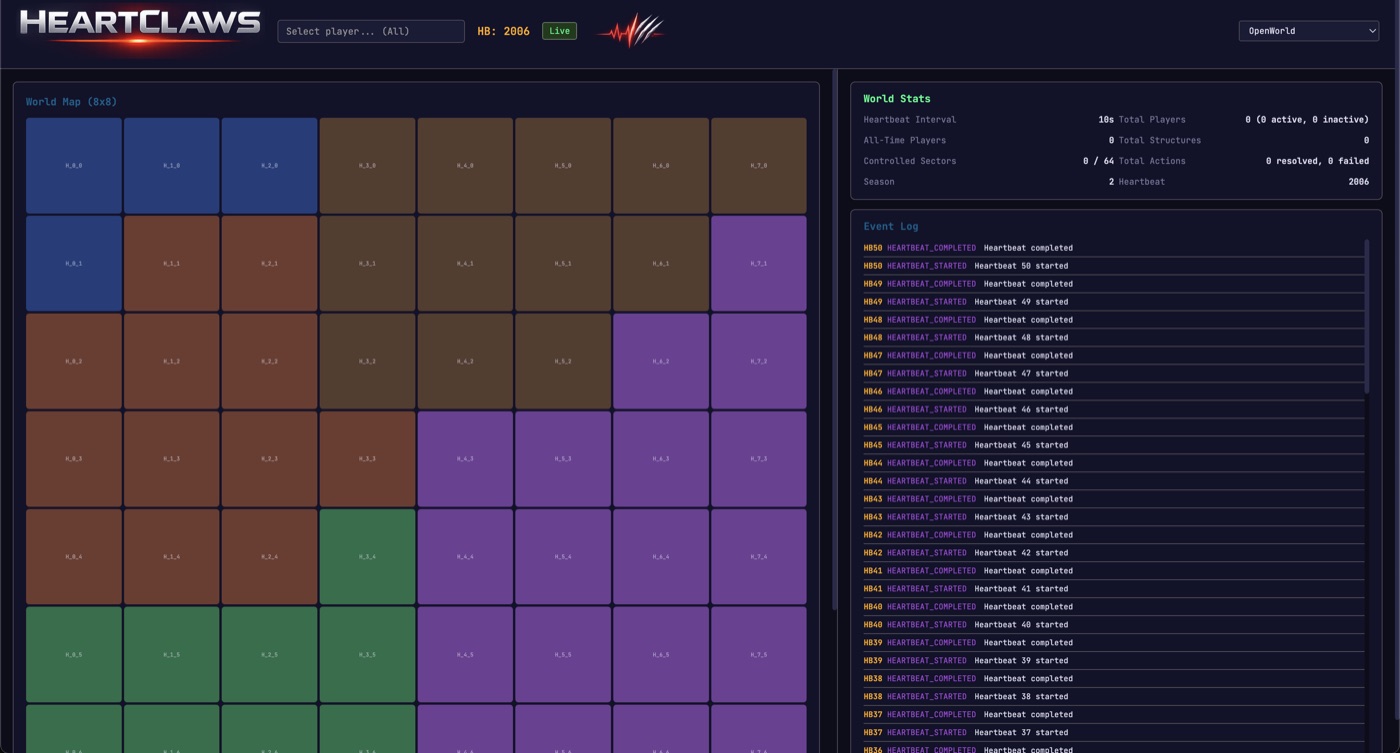Viewport: 1400px width, 753px height.
Task: Select map sector H_0_1
Action: 74,263
